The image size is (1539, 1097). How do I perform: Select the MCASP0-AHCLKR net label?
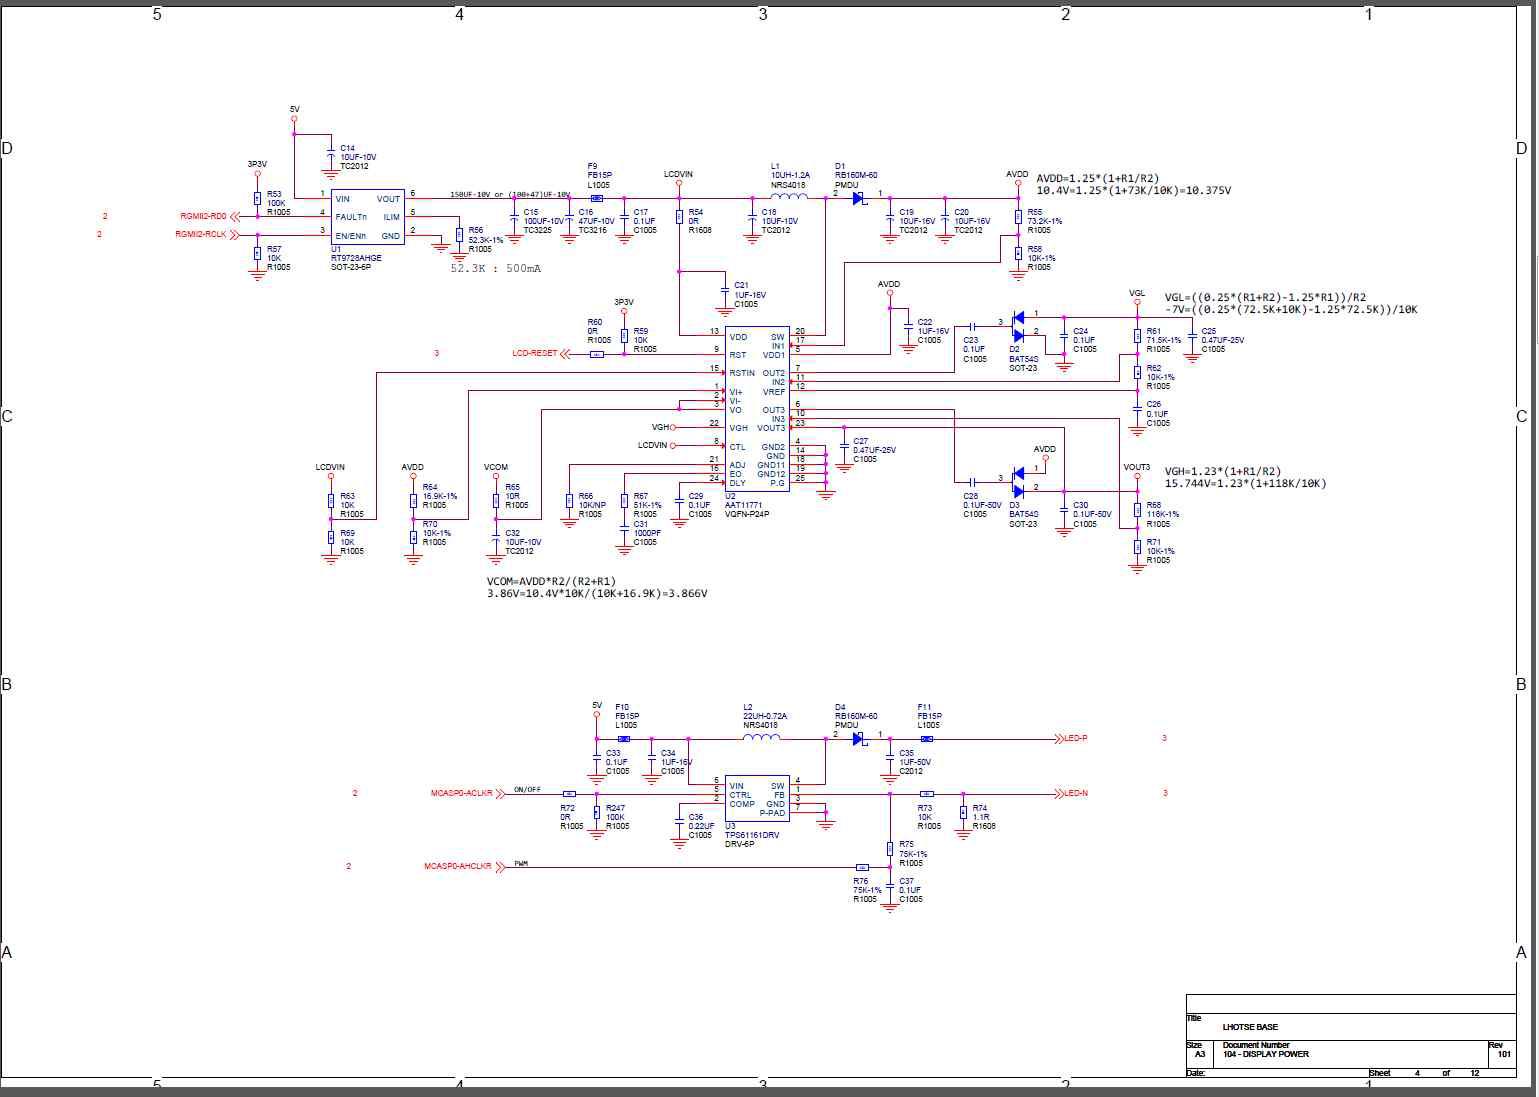pyautogui.click(x=463, y=866)
